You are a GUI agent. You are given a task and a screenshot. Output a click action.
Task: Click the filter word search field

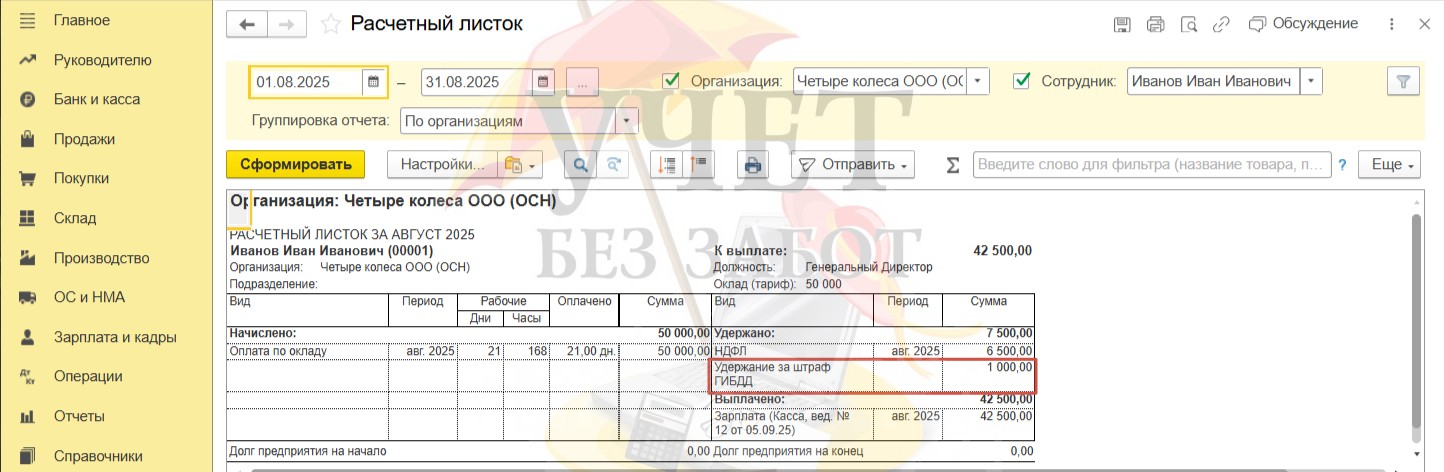pos(1152,165)
